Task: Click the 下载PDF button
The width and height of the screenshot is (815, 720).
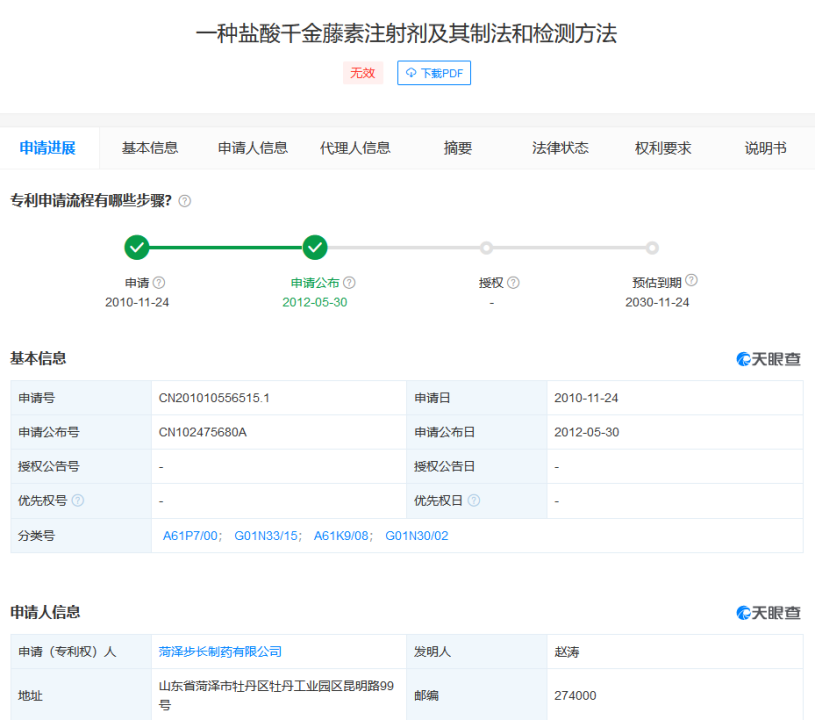Action: point(433,73)
